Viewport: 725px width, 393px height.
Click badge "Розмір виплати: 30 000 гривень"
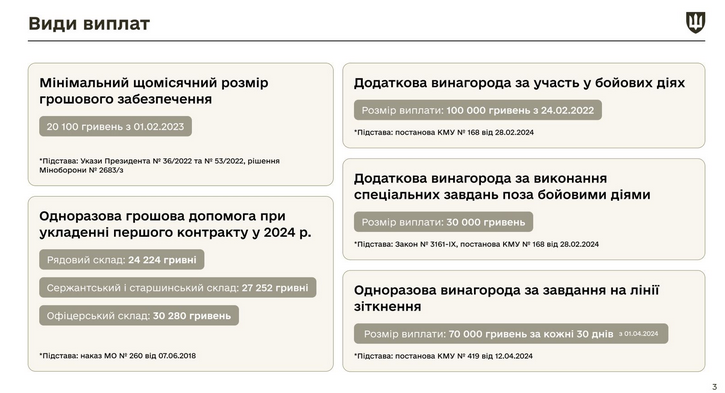coord(443,222)
